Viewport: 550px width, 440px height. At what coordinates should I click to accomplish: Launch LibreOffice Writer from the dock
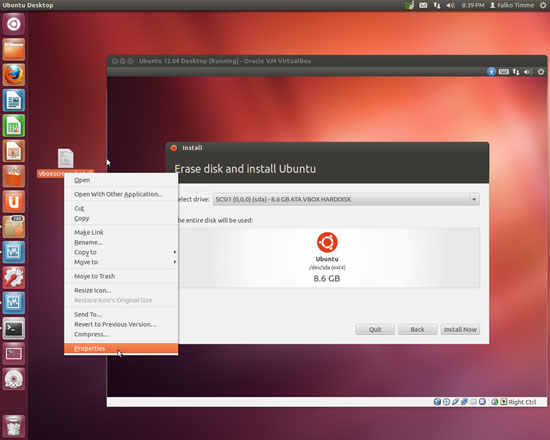14,100
